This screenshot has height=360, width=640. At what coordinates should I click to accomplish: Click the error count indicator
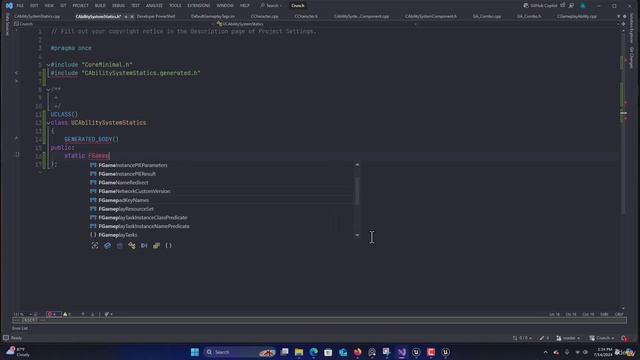tap(53, 314)
